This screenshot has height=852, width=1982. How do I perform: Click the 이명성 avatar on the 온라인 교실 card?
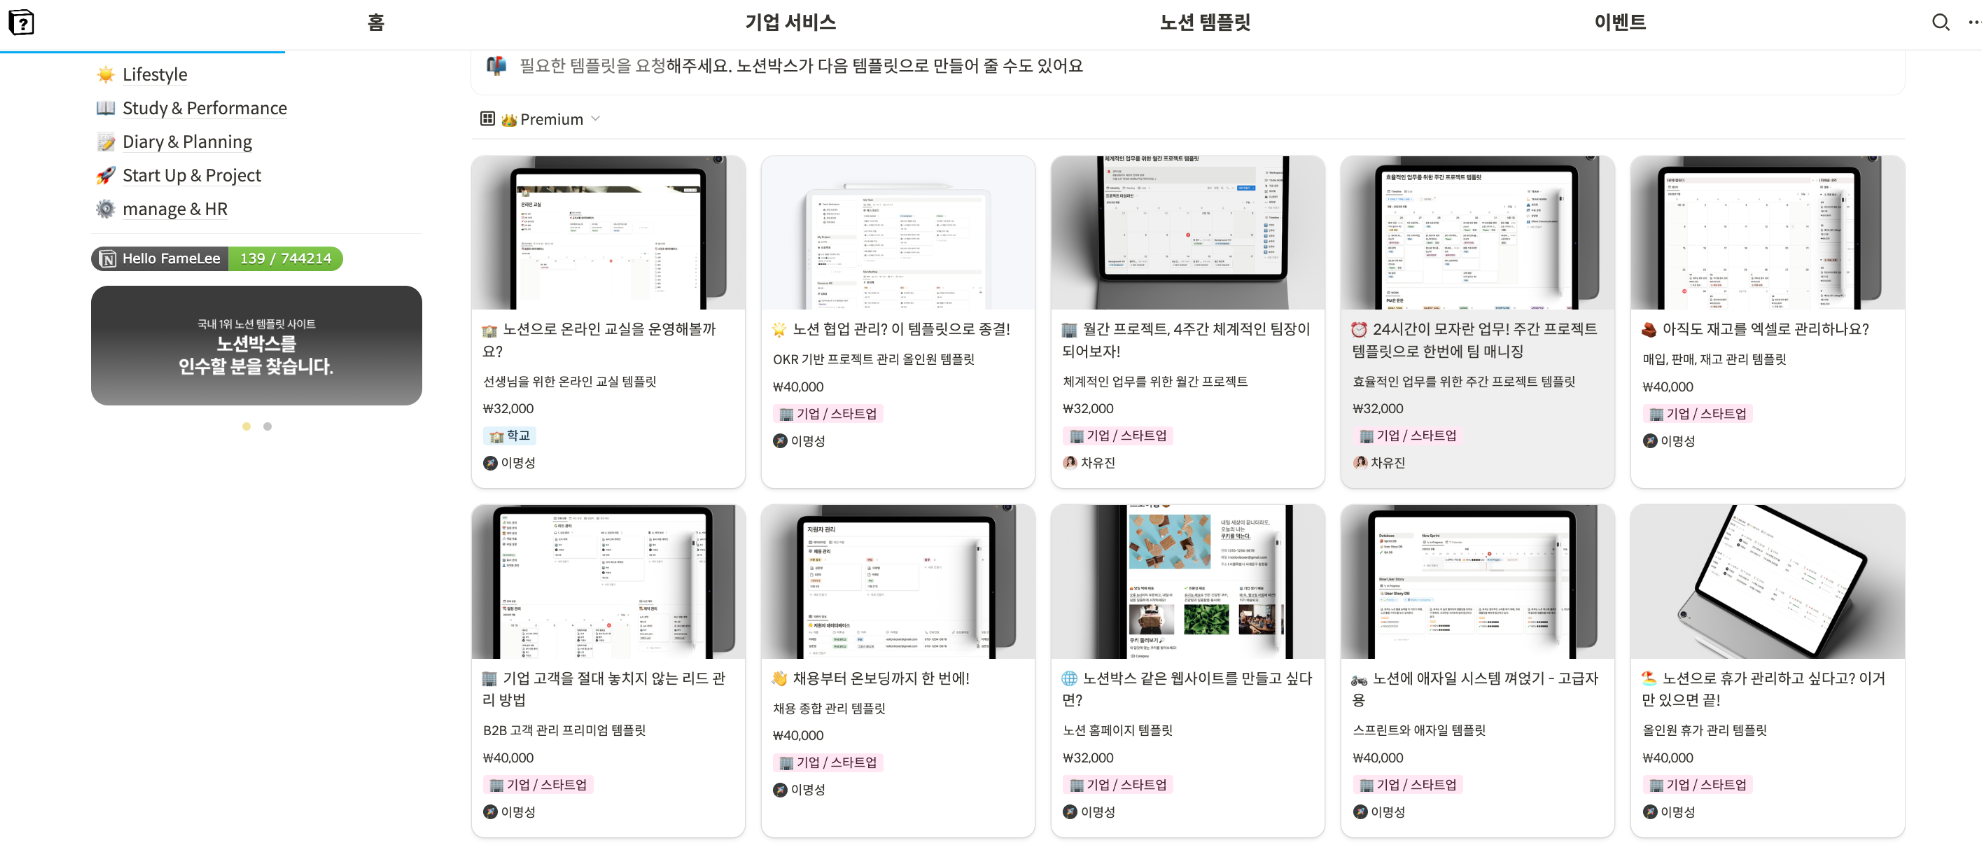coord(490,463)
